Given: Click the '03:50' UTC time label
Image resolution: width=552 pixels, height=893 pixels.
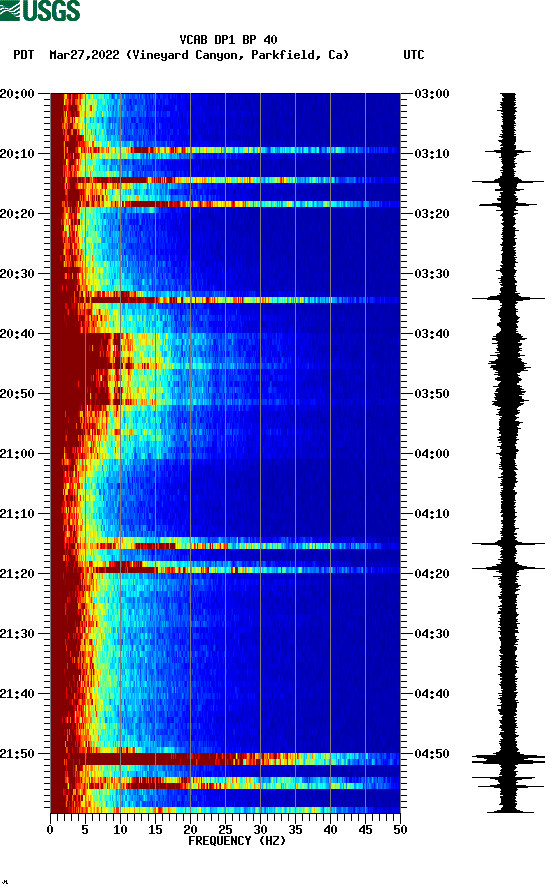Looking at the screenshot, I should [x=432, y=394].
